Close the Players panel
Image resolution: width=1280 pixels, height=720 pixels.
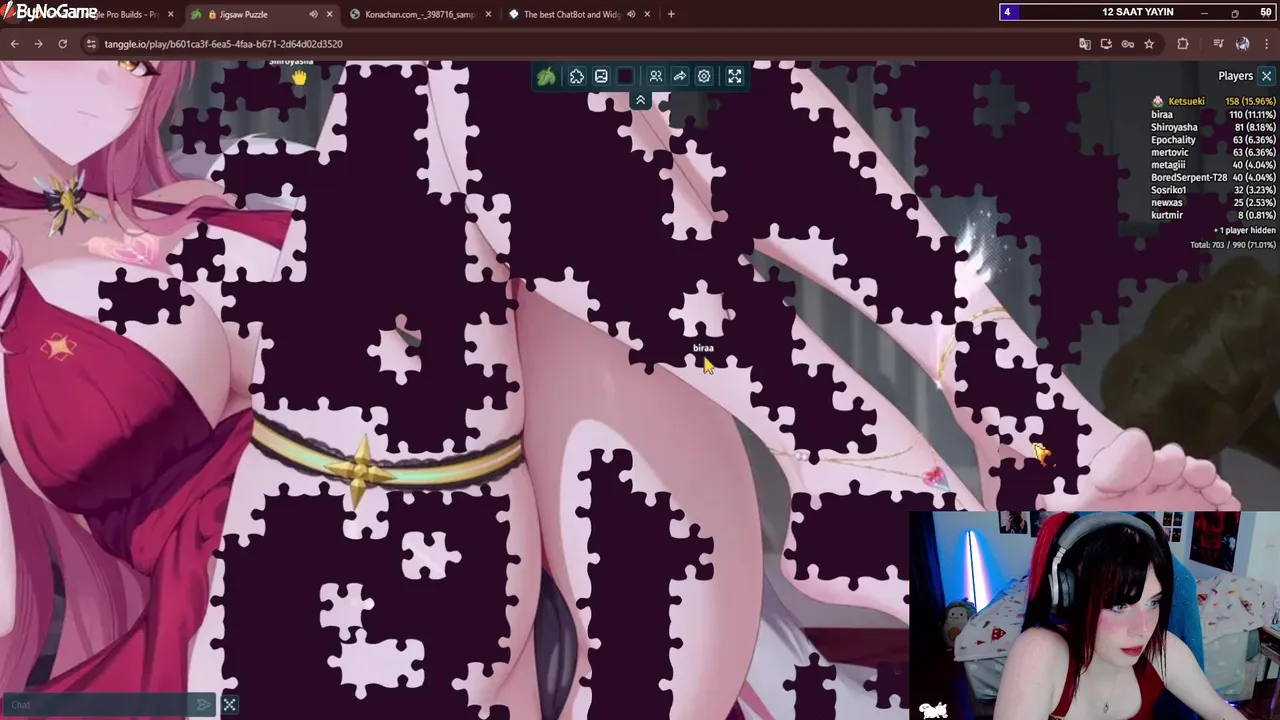tap(1266, 76)
